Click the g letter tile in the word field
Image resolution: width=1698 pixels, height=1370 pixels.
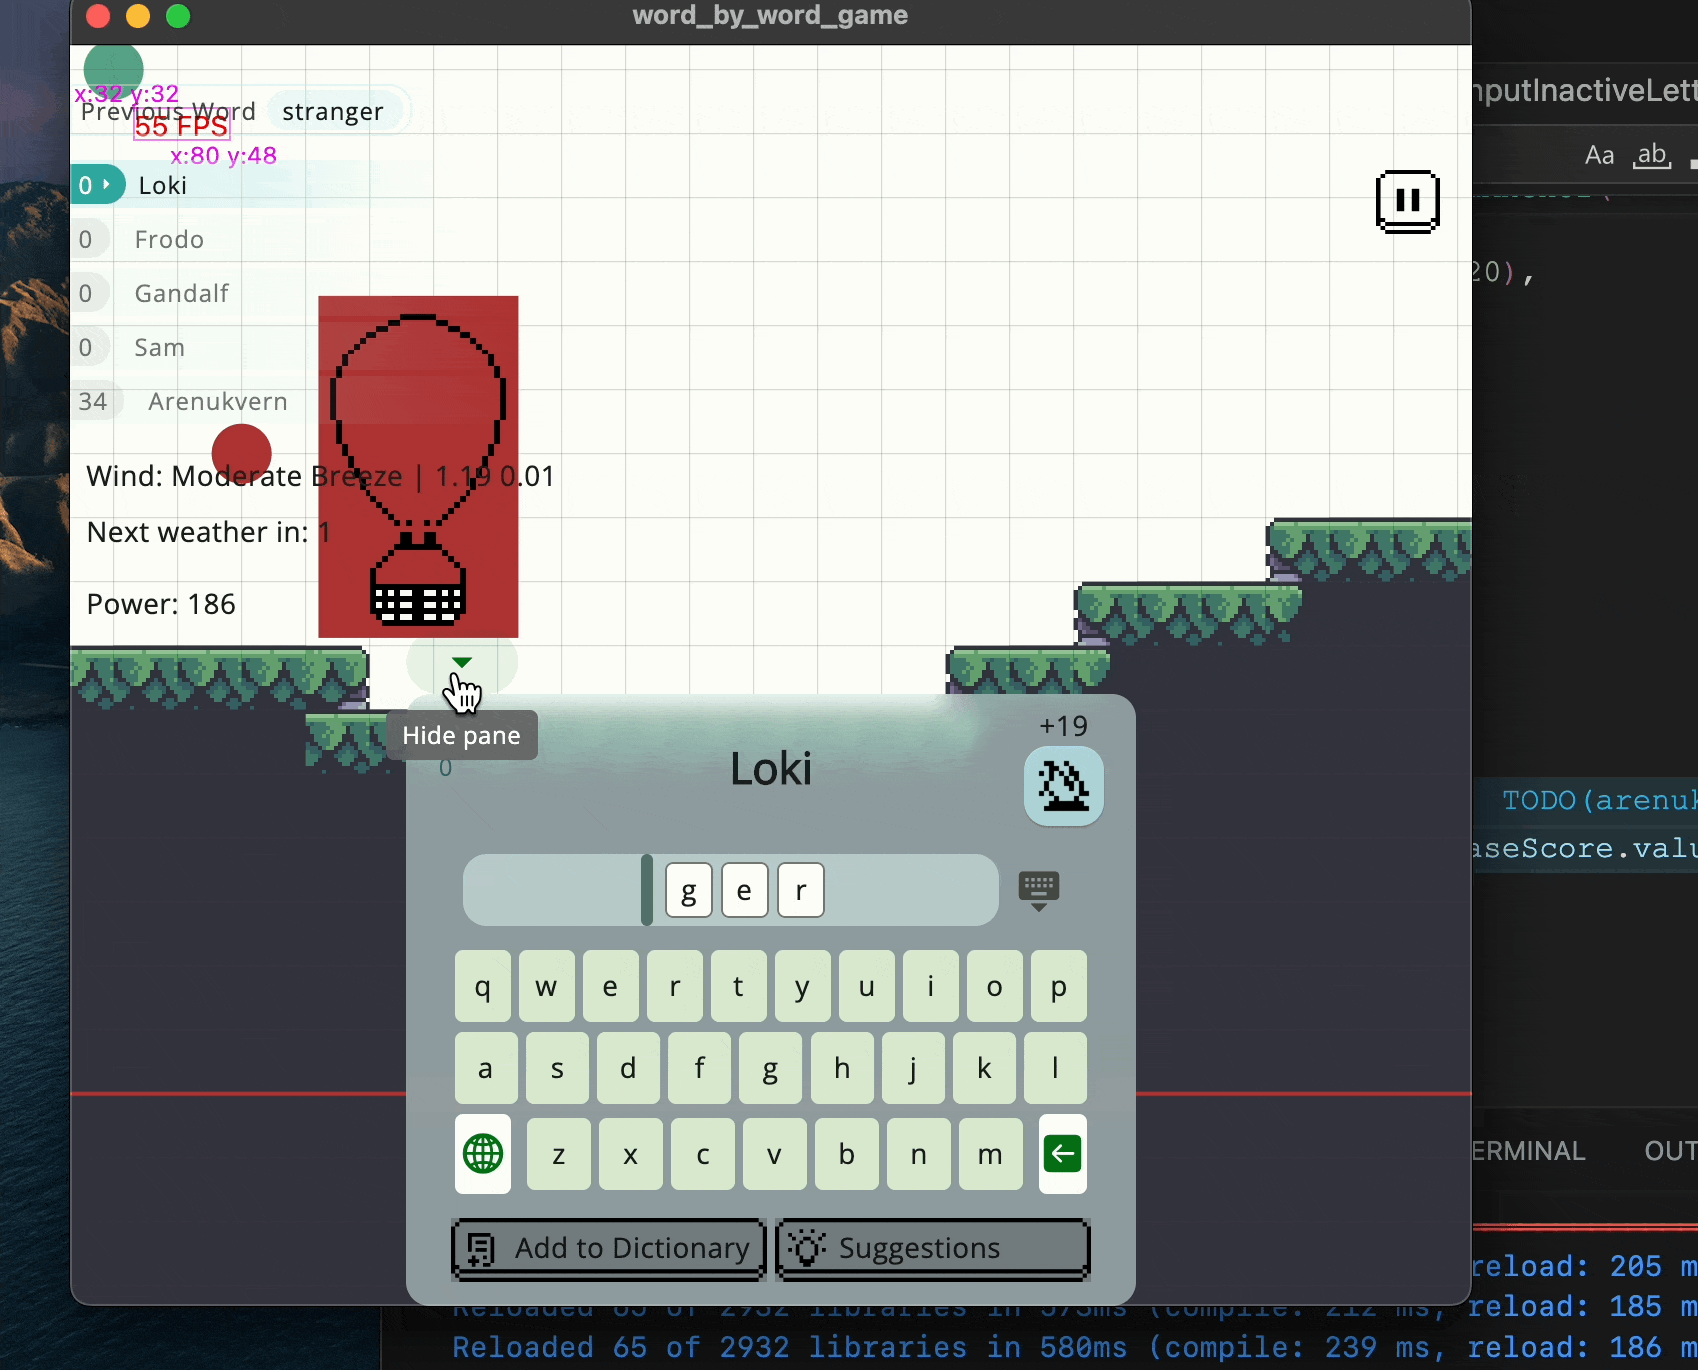click(689, 890)
